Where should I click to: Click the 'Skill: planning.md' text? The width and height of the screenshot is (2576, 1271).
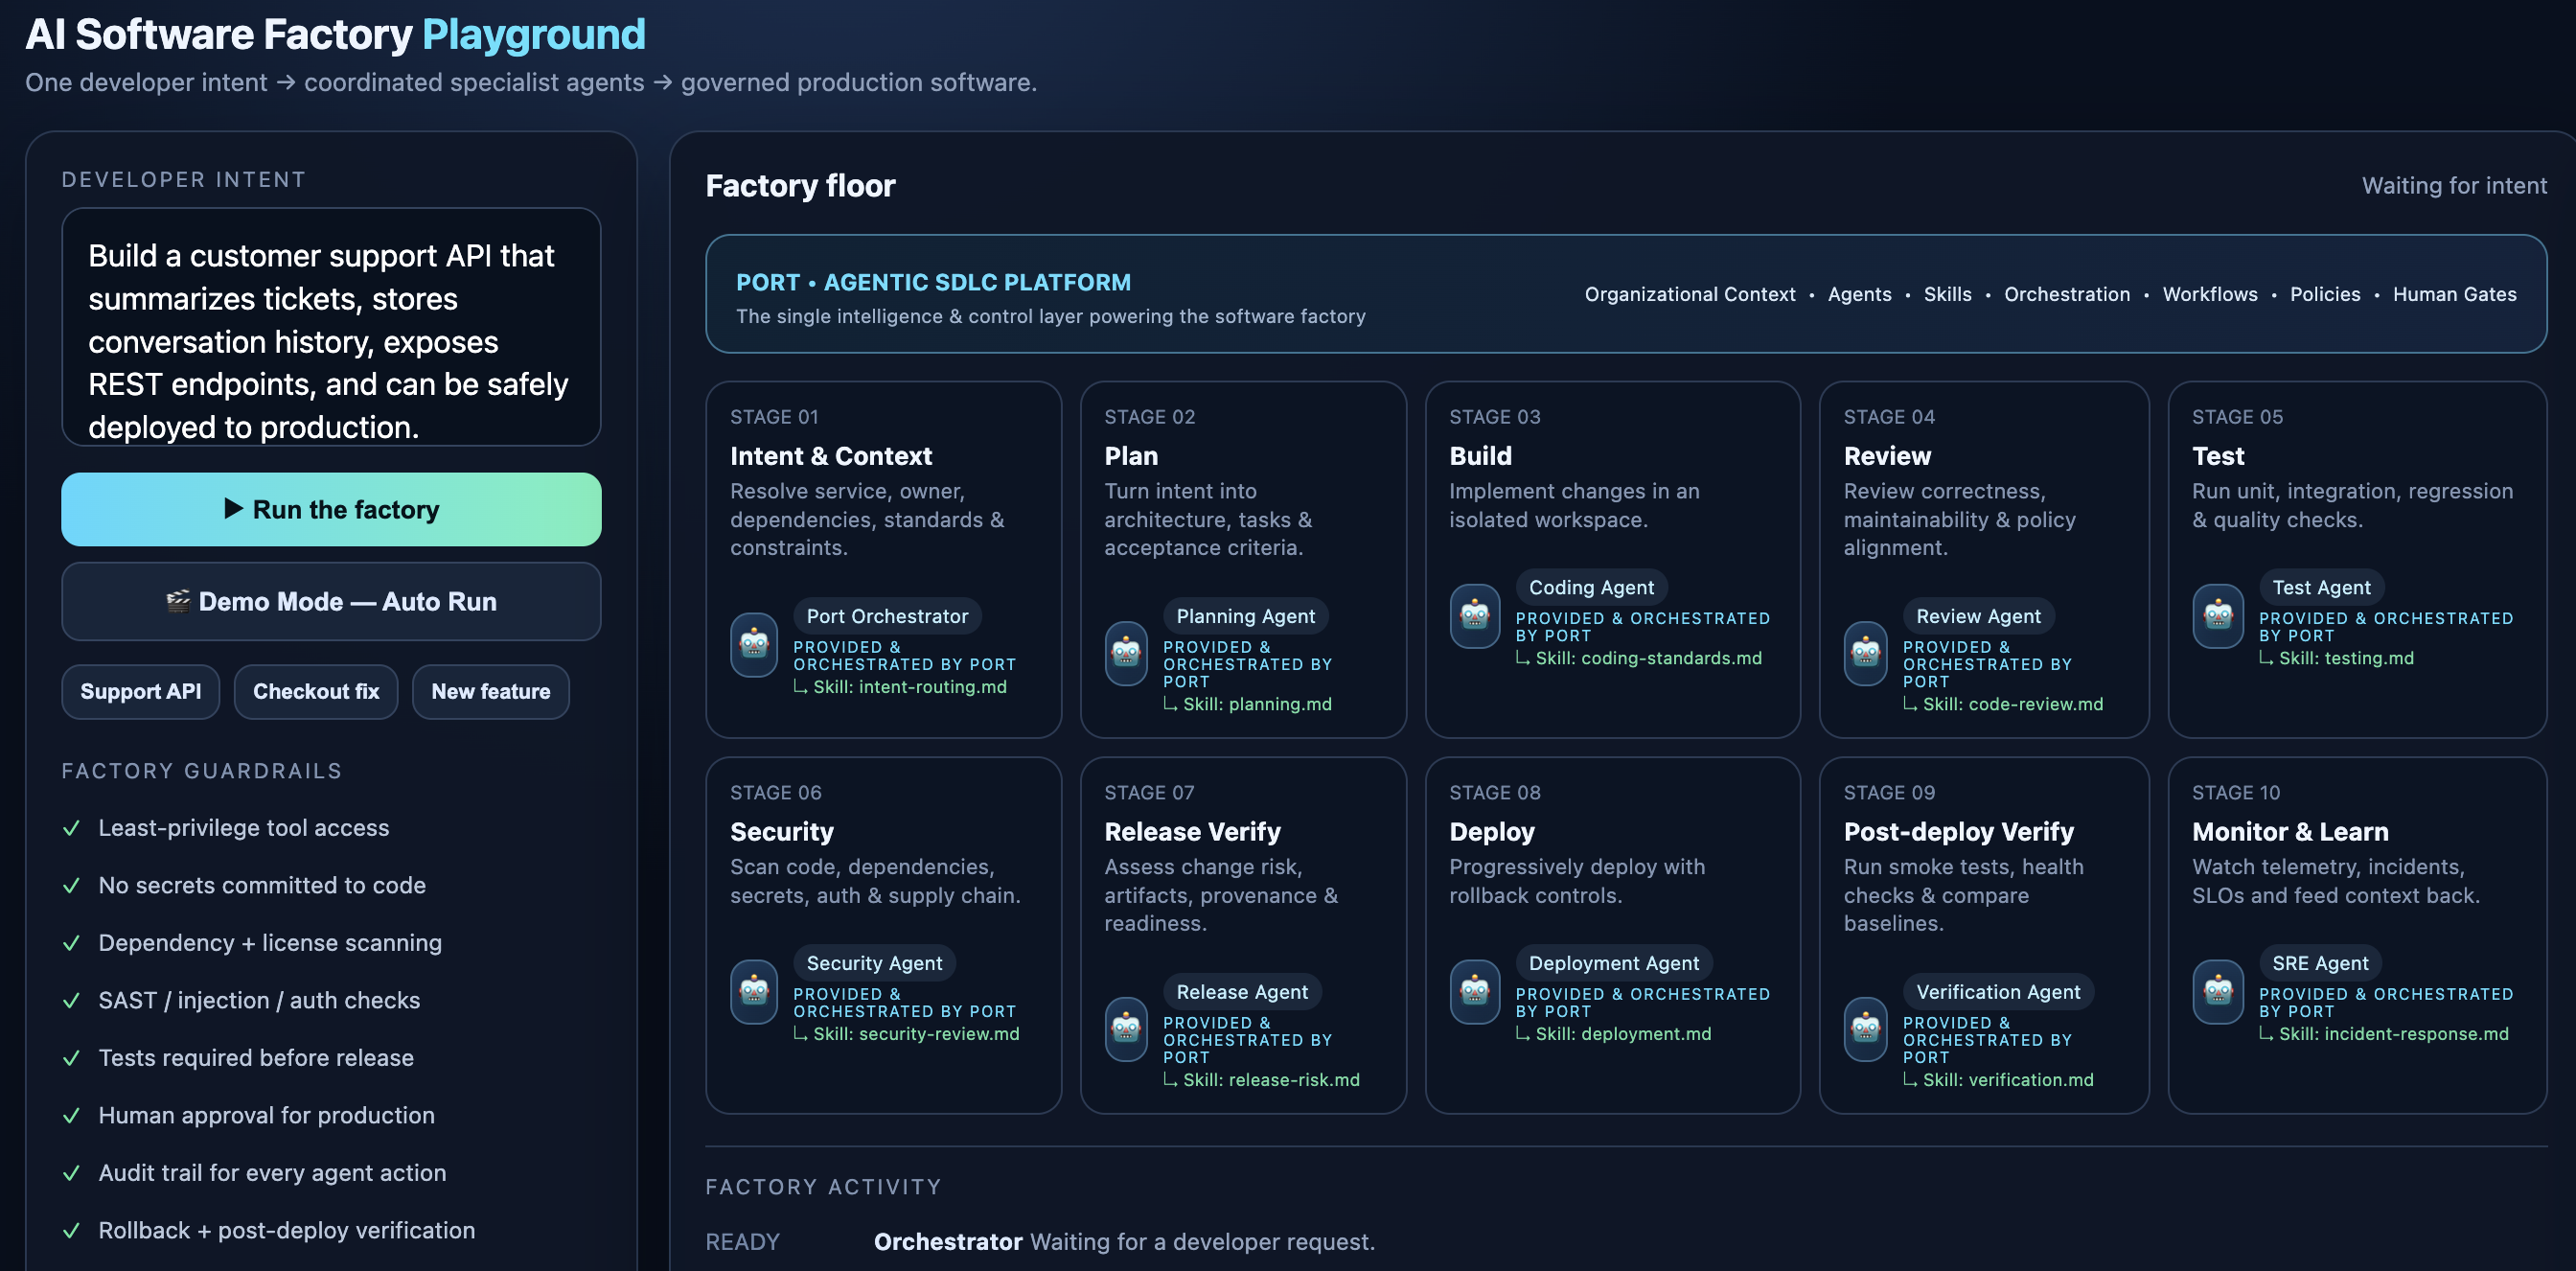pyautogui.click(x=1257, y=705)
